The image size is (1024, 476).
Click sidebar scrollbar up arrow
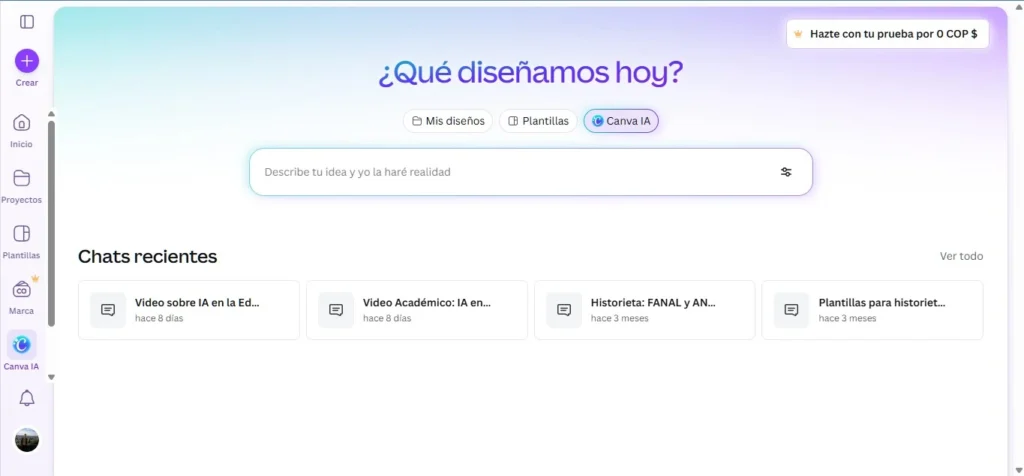pos(52,114)
